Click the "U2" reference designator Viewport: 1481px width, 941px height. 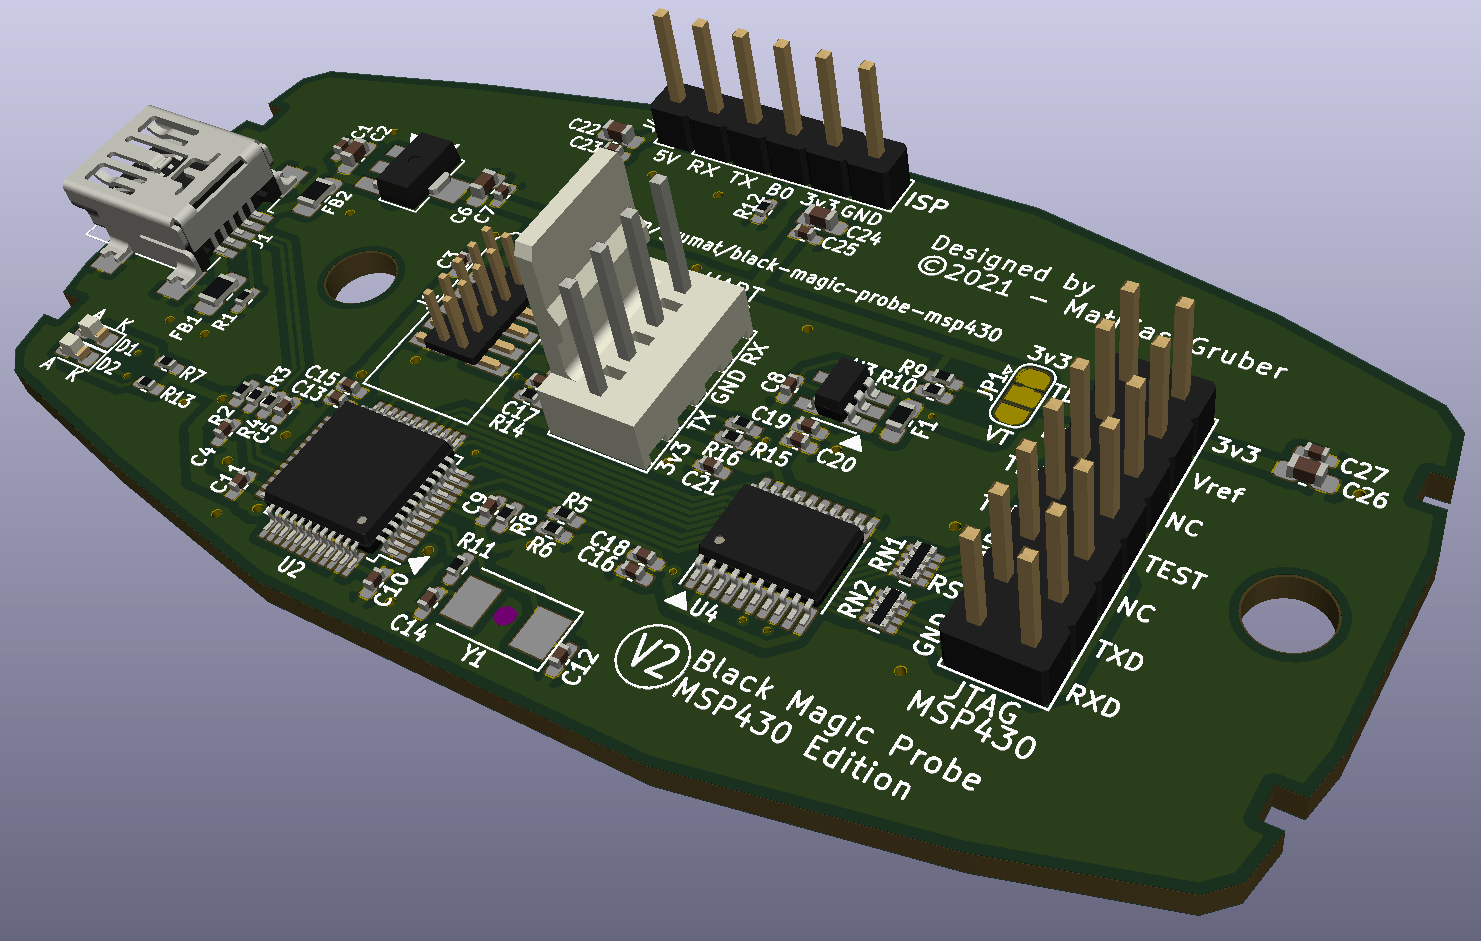tap(289, 567)
